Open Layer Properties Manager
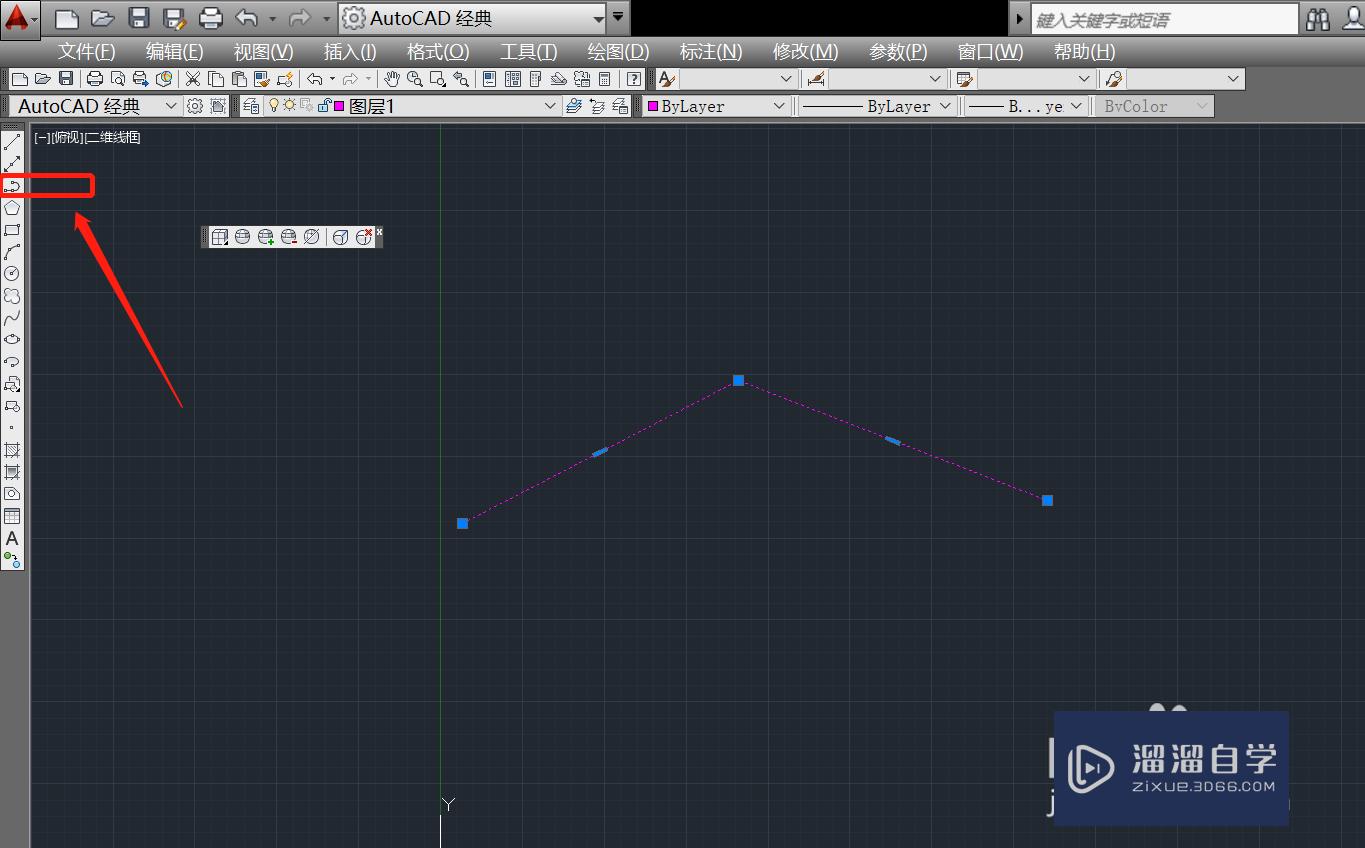Image resolution: width=1365 pixels, height=848 pixels. (252, 106)
